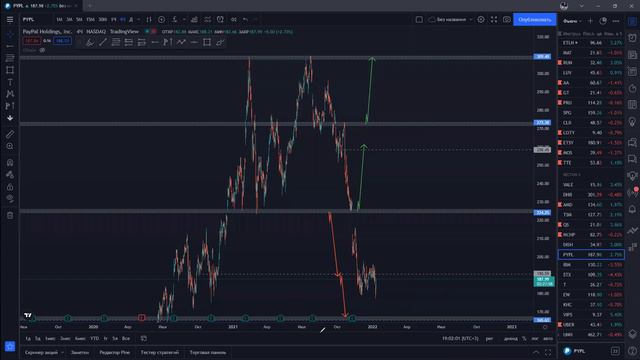Click the trash remove drawings icon
640x360 pixels.
10,215
